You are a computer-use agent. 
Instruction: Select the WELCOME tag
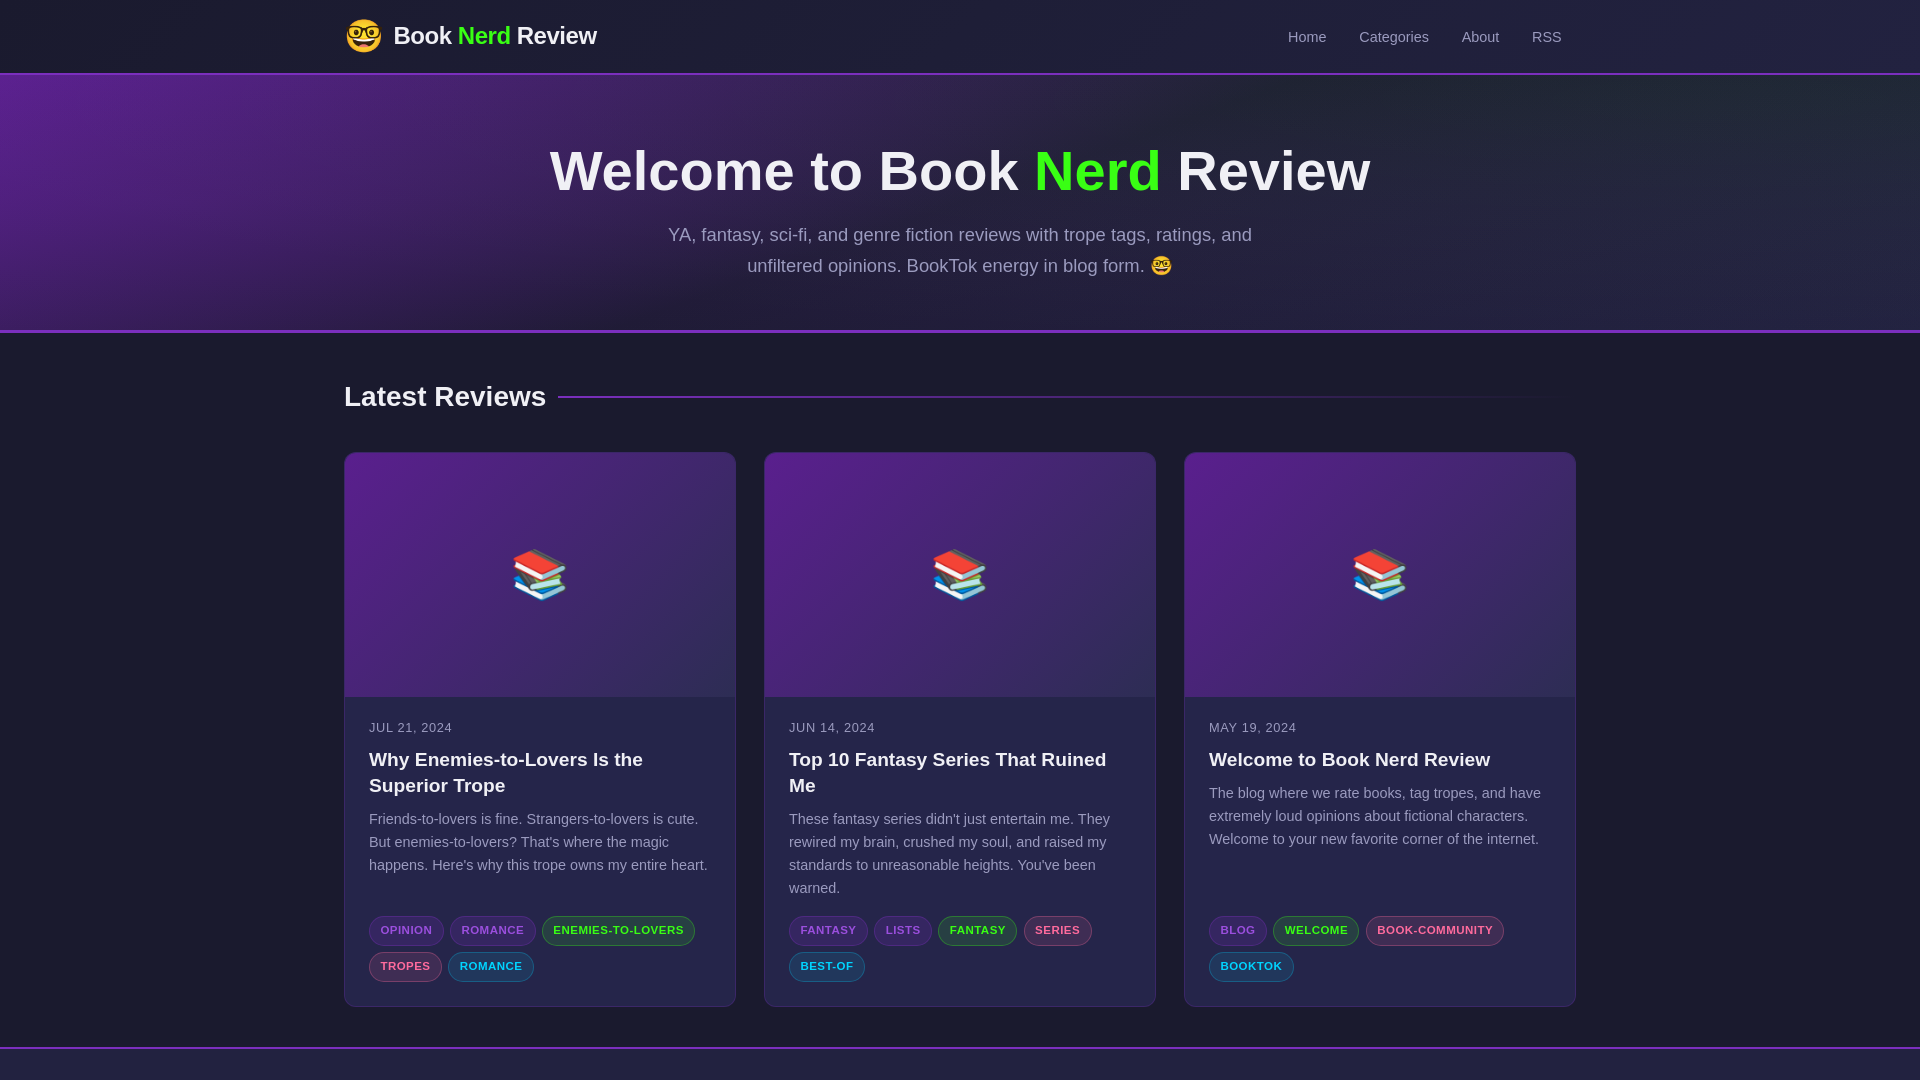pos(1316,931)
